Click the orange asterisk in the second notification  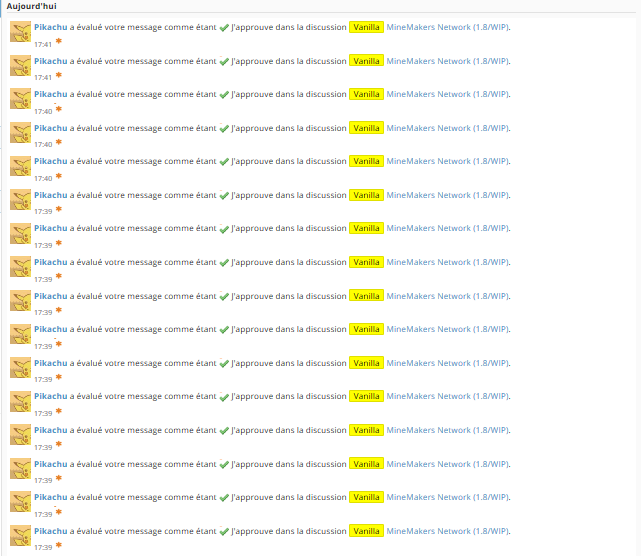click(59, 76)
